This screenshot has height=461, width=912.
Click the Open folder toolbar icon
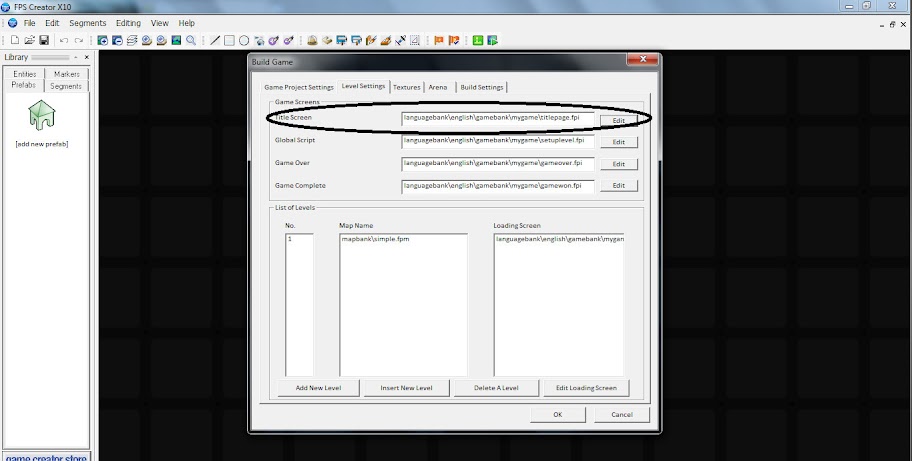click(29, 40)
